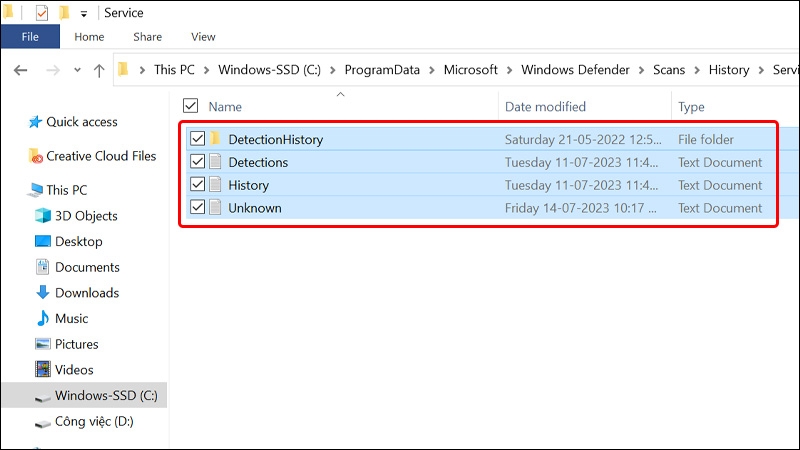Navigate to Windows Defender in breadcrumb

[x=575, y=70]
